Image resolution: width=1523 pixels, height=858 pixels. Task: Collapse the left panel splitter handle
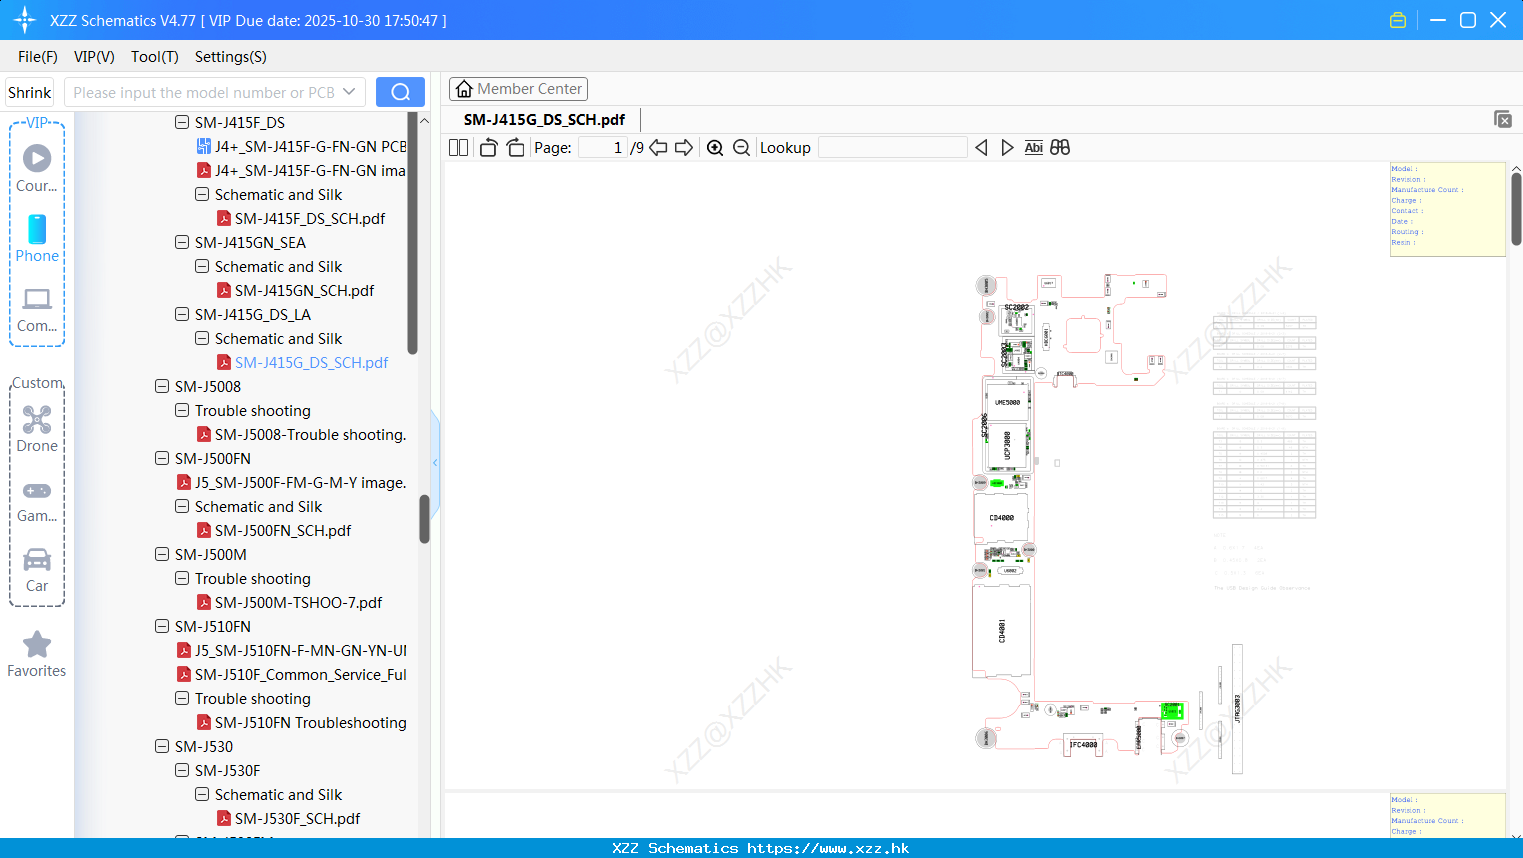click(435, 462)
